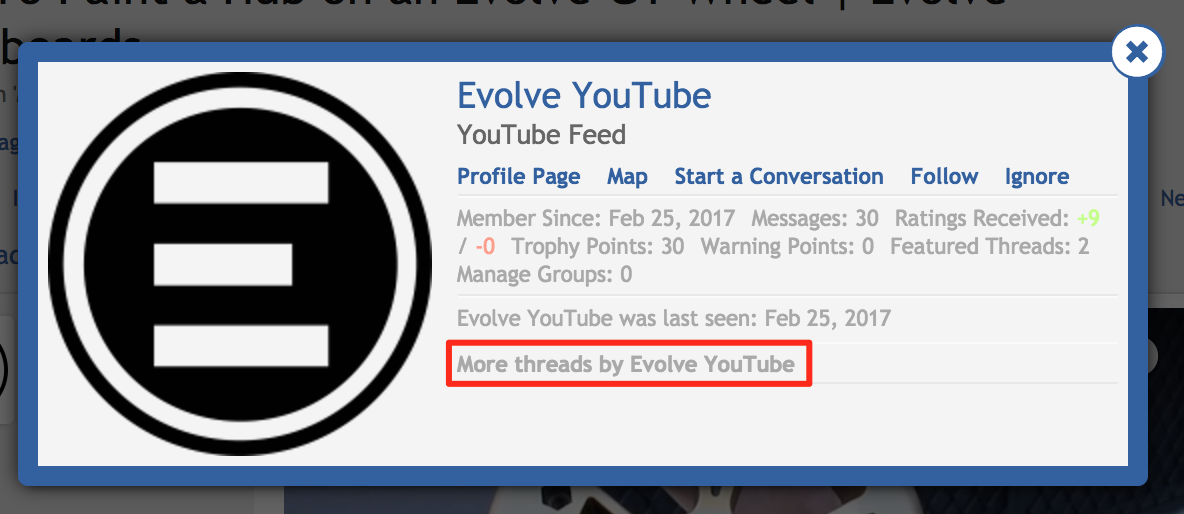Click the Ratings Received label
Screen dimensions: 1184x514
tap(982, 219)
